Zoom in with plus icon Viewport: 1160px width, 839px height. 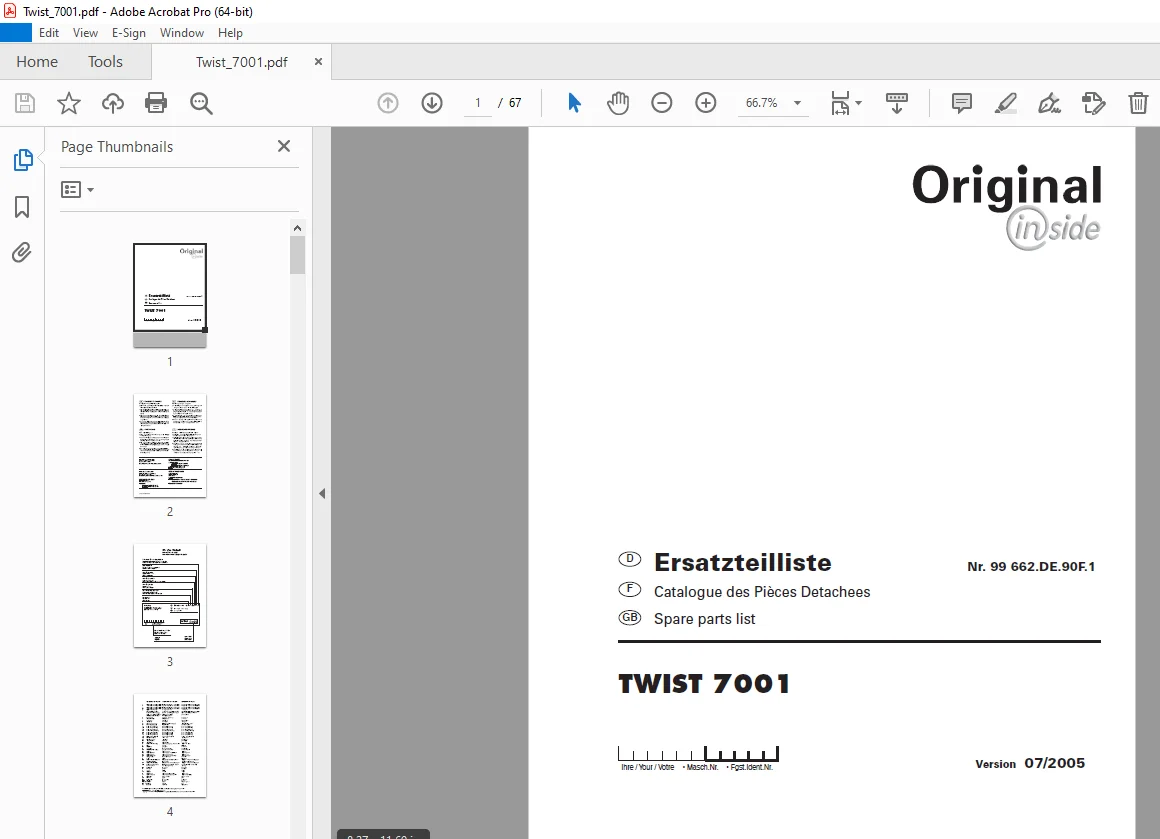pyautogui.click(x=706, y=103)
